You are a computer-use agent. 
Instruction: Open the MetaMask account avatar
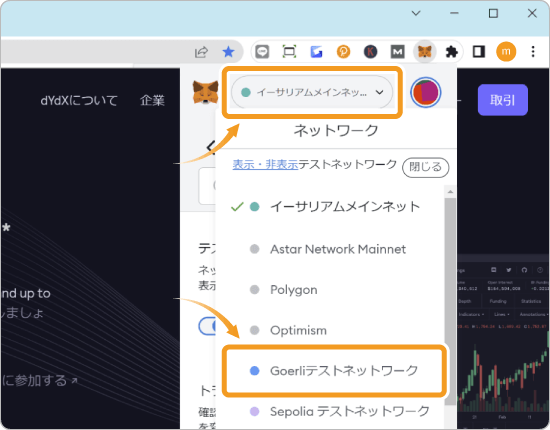425,92
